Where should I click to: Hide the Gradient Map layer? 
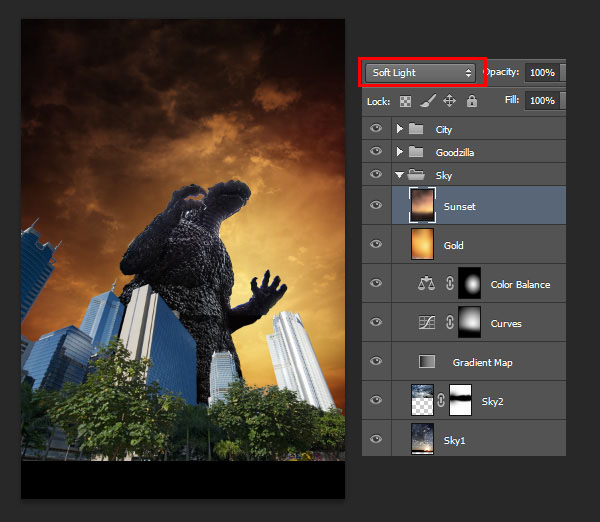(x=376, y=361)
